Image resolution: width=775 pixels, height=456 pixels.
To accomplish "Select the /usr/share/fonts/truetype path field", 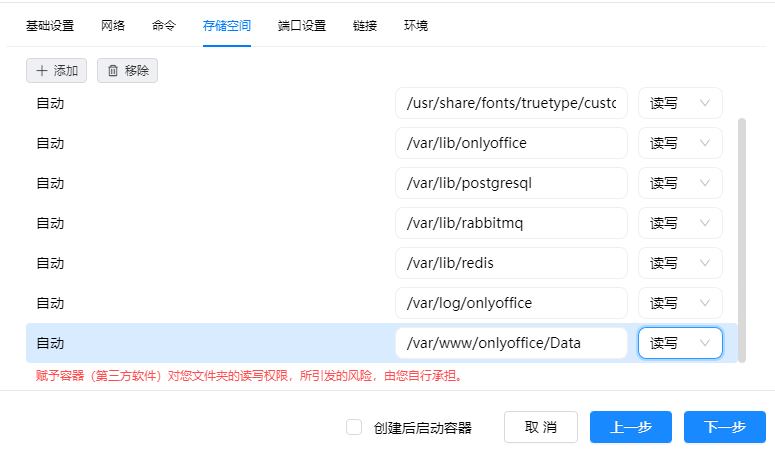I will point(511,103).
